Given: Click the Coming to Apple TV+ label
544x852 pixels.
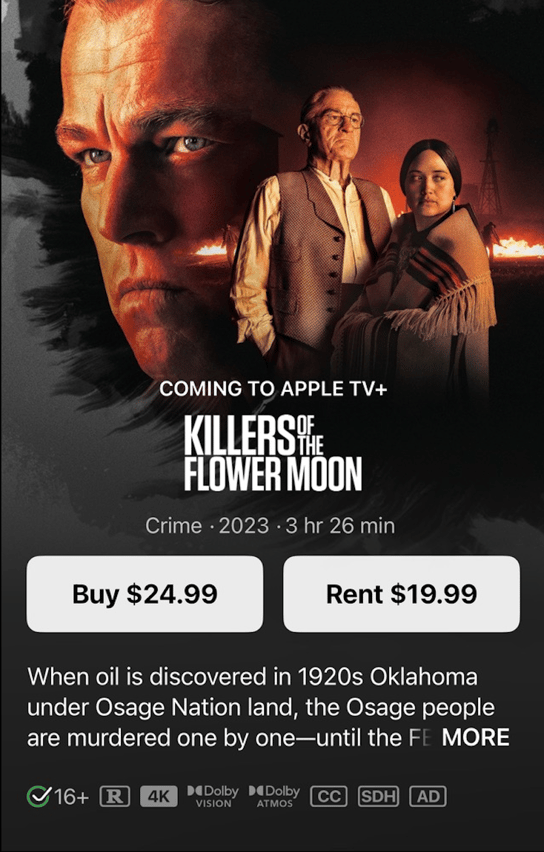Looking at the screenshot, I should [273, 389].
